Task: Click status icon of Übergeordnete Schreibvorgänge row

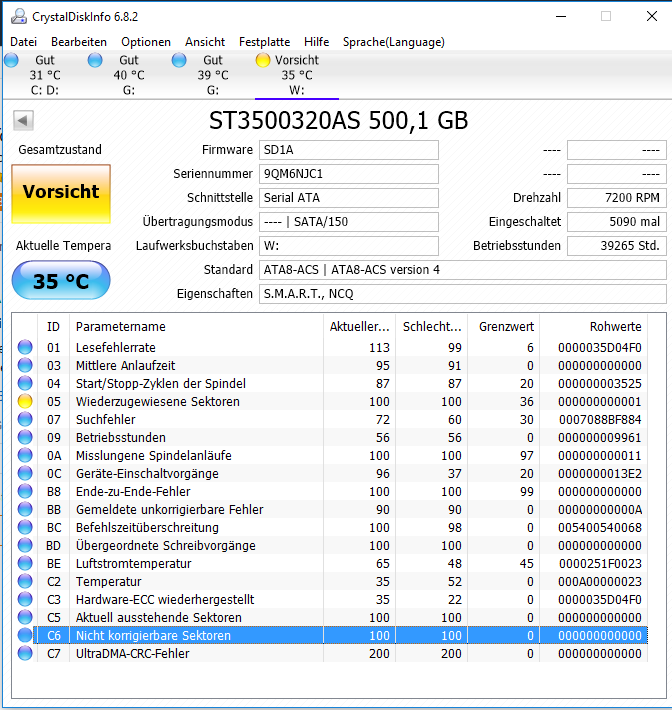Action: click(x=25, y=545)
